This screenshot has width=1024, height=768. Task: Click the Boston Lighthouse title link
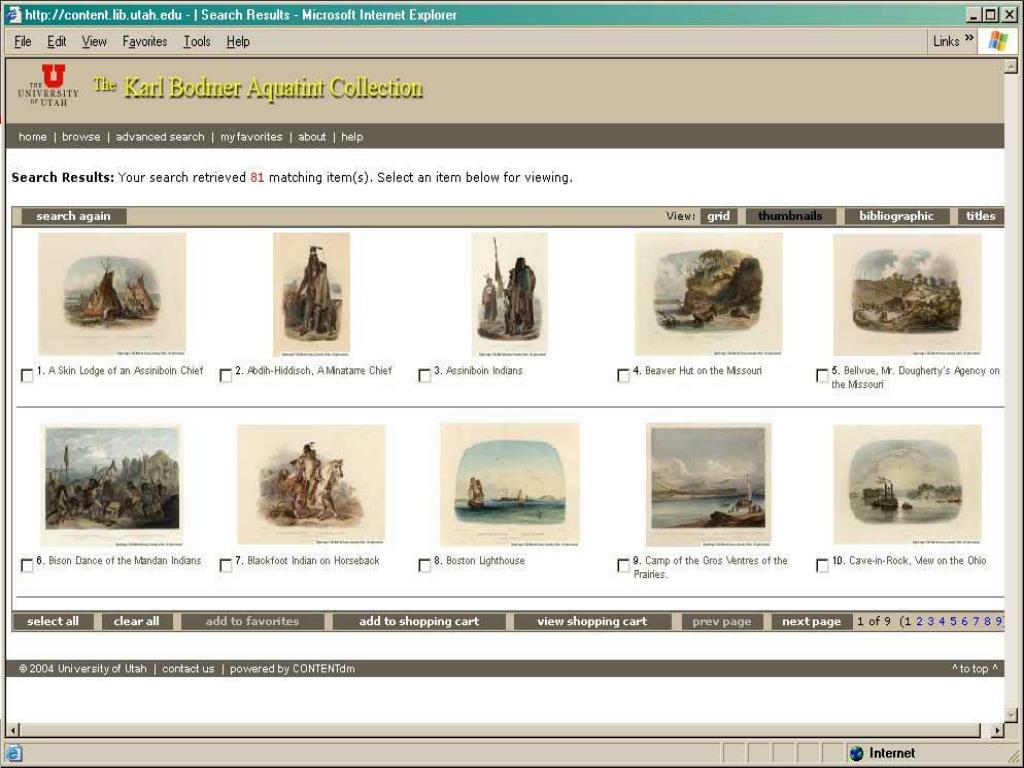tap(485, 560)
